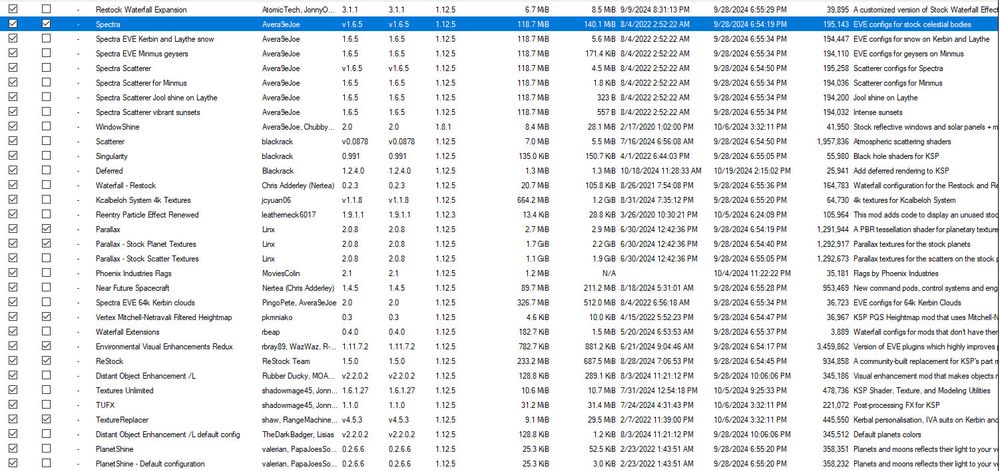Select Spectra EVE 64k Kerbin clouds
Viewport: 1000px width, 471px height.
pos(500,302)
